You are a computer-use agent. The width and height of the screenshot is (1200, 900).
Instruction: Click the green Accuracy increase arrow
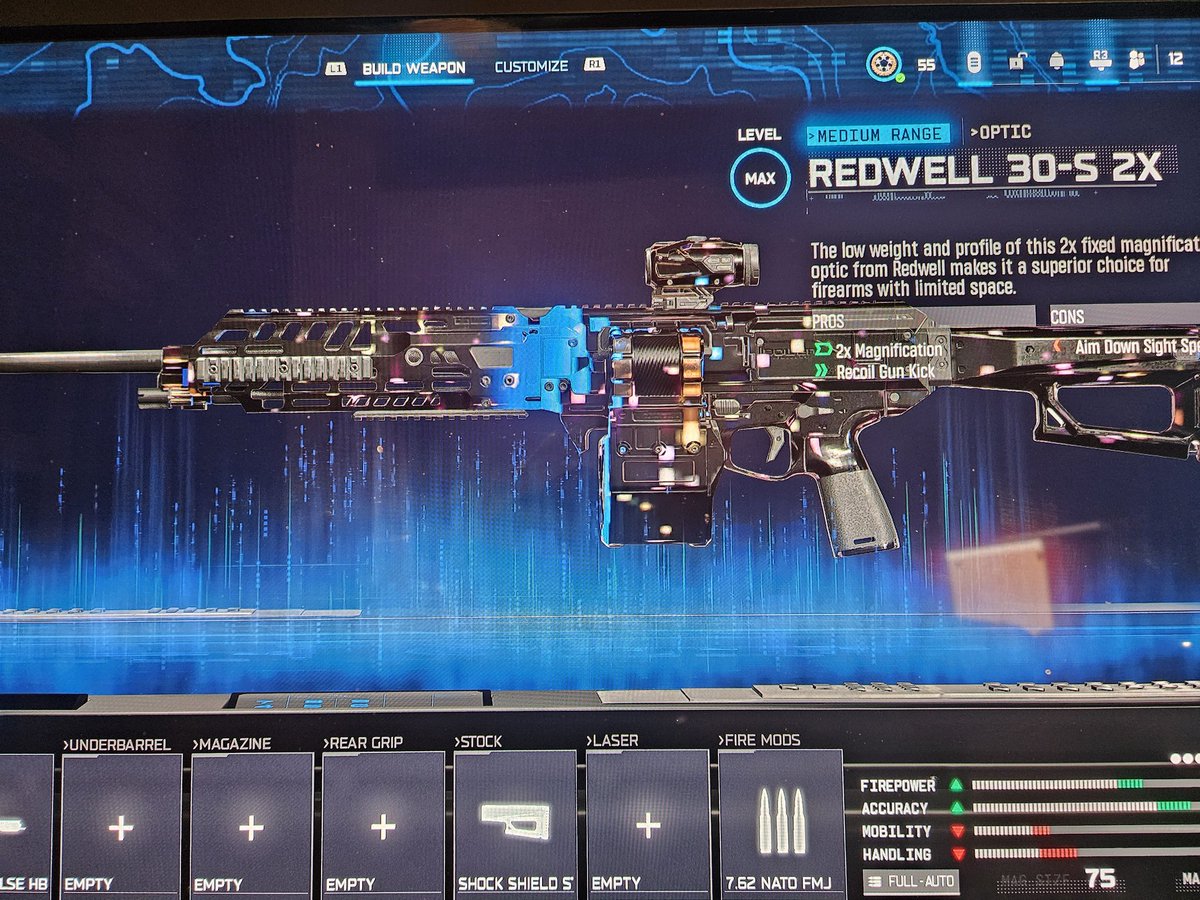pyautogui.click(x=956, y=807)
